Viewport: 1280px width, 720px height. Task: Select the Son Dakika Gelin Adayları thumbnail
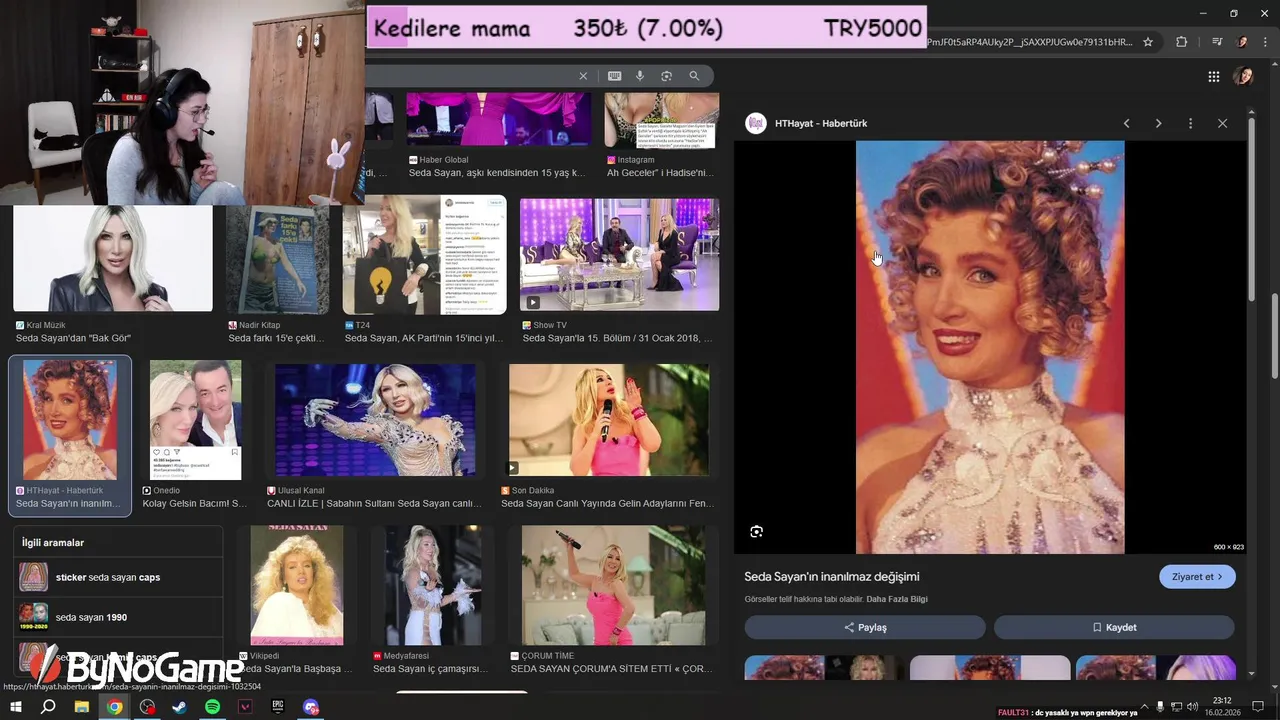tap(609, 420)
